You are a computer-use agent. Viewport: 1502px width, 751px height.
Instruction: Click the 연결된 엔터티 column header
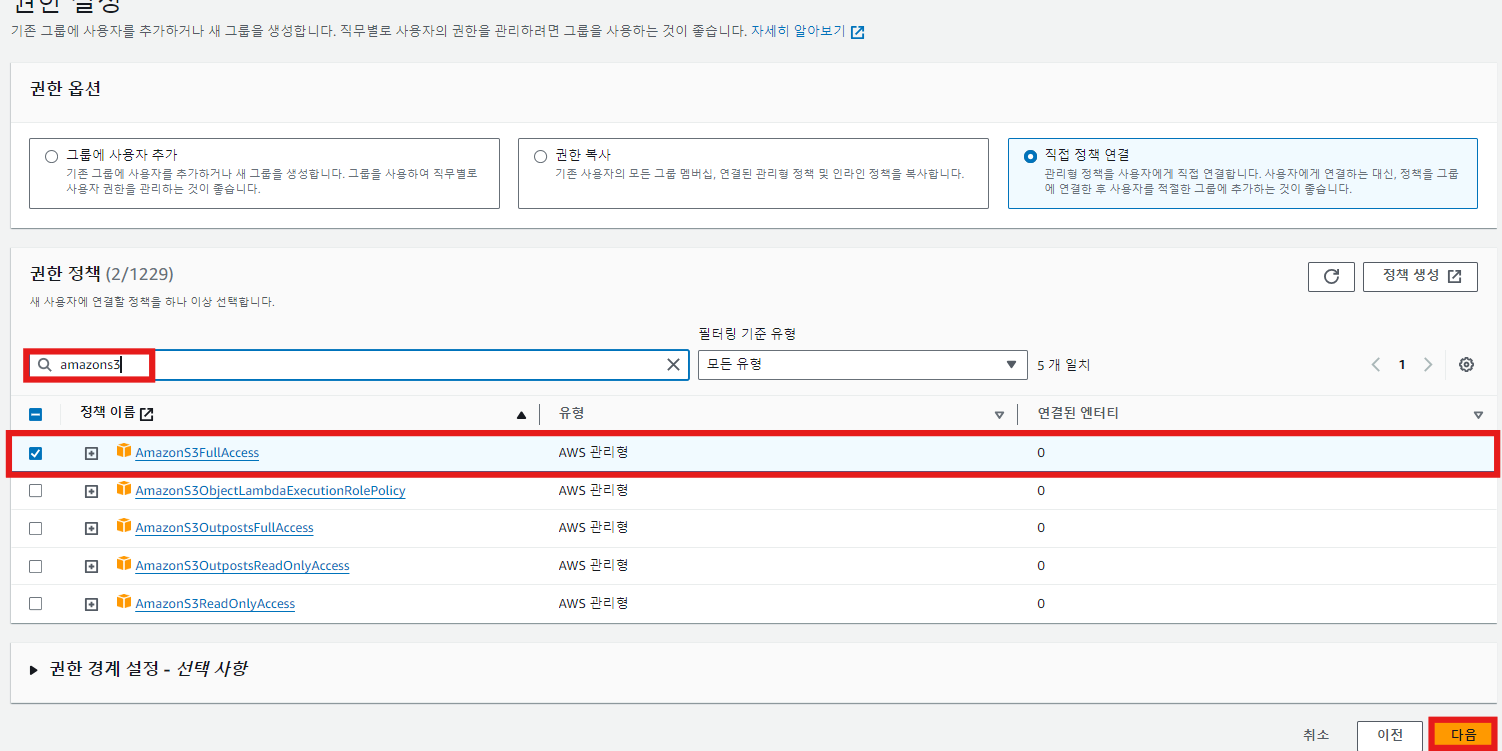pyautogui.click(x=1078, y=413)
